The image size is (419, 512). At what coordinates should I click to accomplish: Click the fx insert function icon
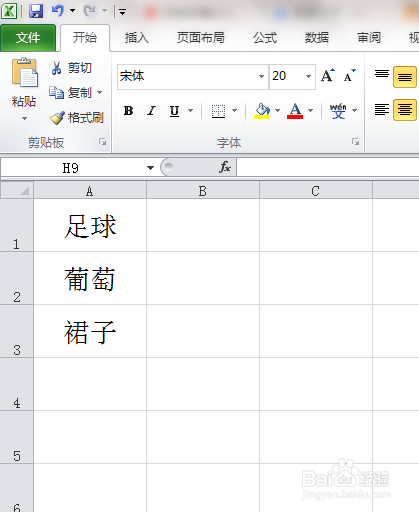pos(225,167)
